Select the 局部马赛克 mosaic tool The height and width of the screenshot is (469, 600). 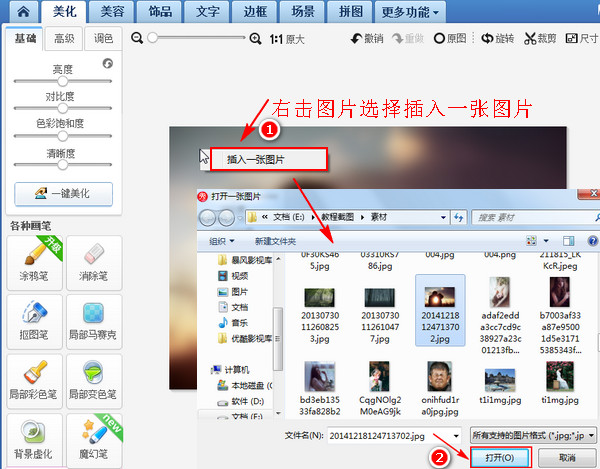[x=94, y=322]
